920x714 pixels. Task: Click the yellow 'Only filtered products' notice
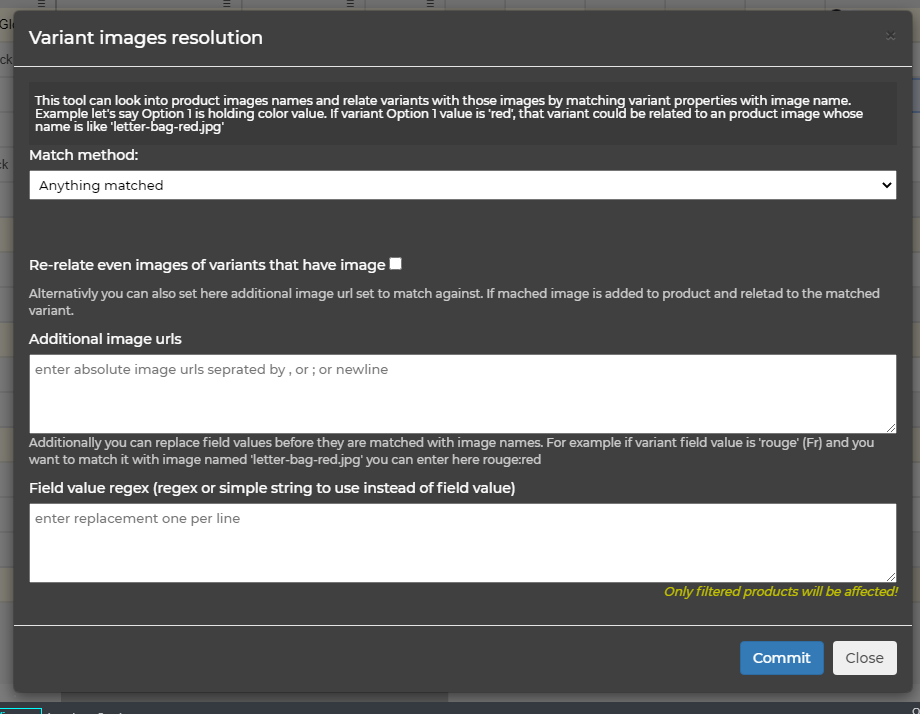(780, 592)
